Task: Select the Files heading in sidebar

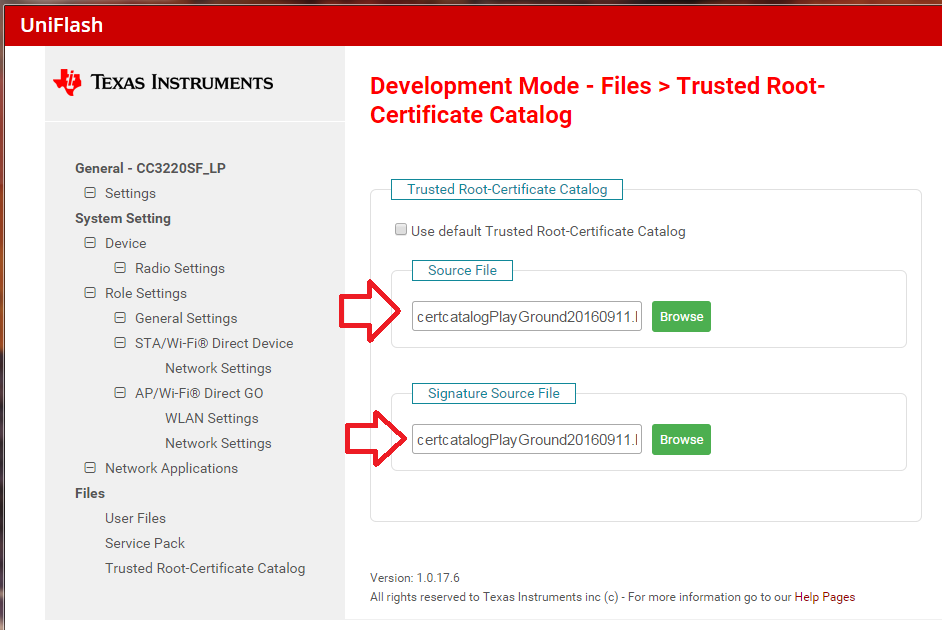Action: click(x=90, y=493)
